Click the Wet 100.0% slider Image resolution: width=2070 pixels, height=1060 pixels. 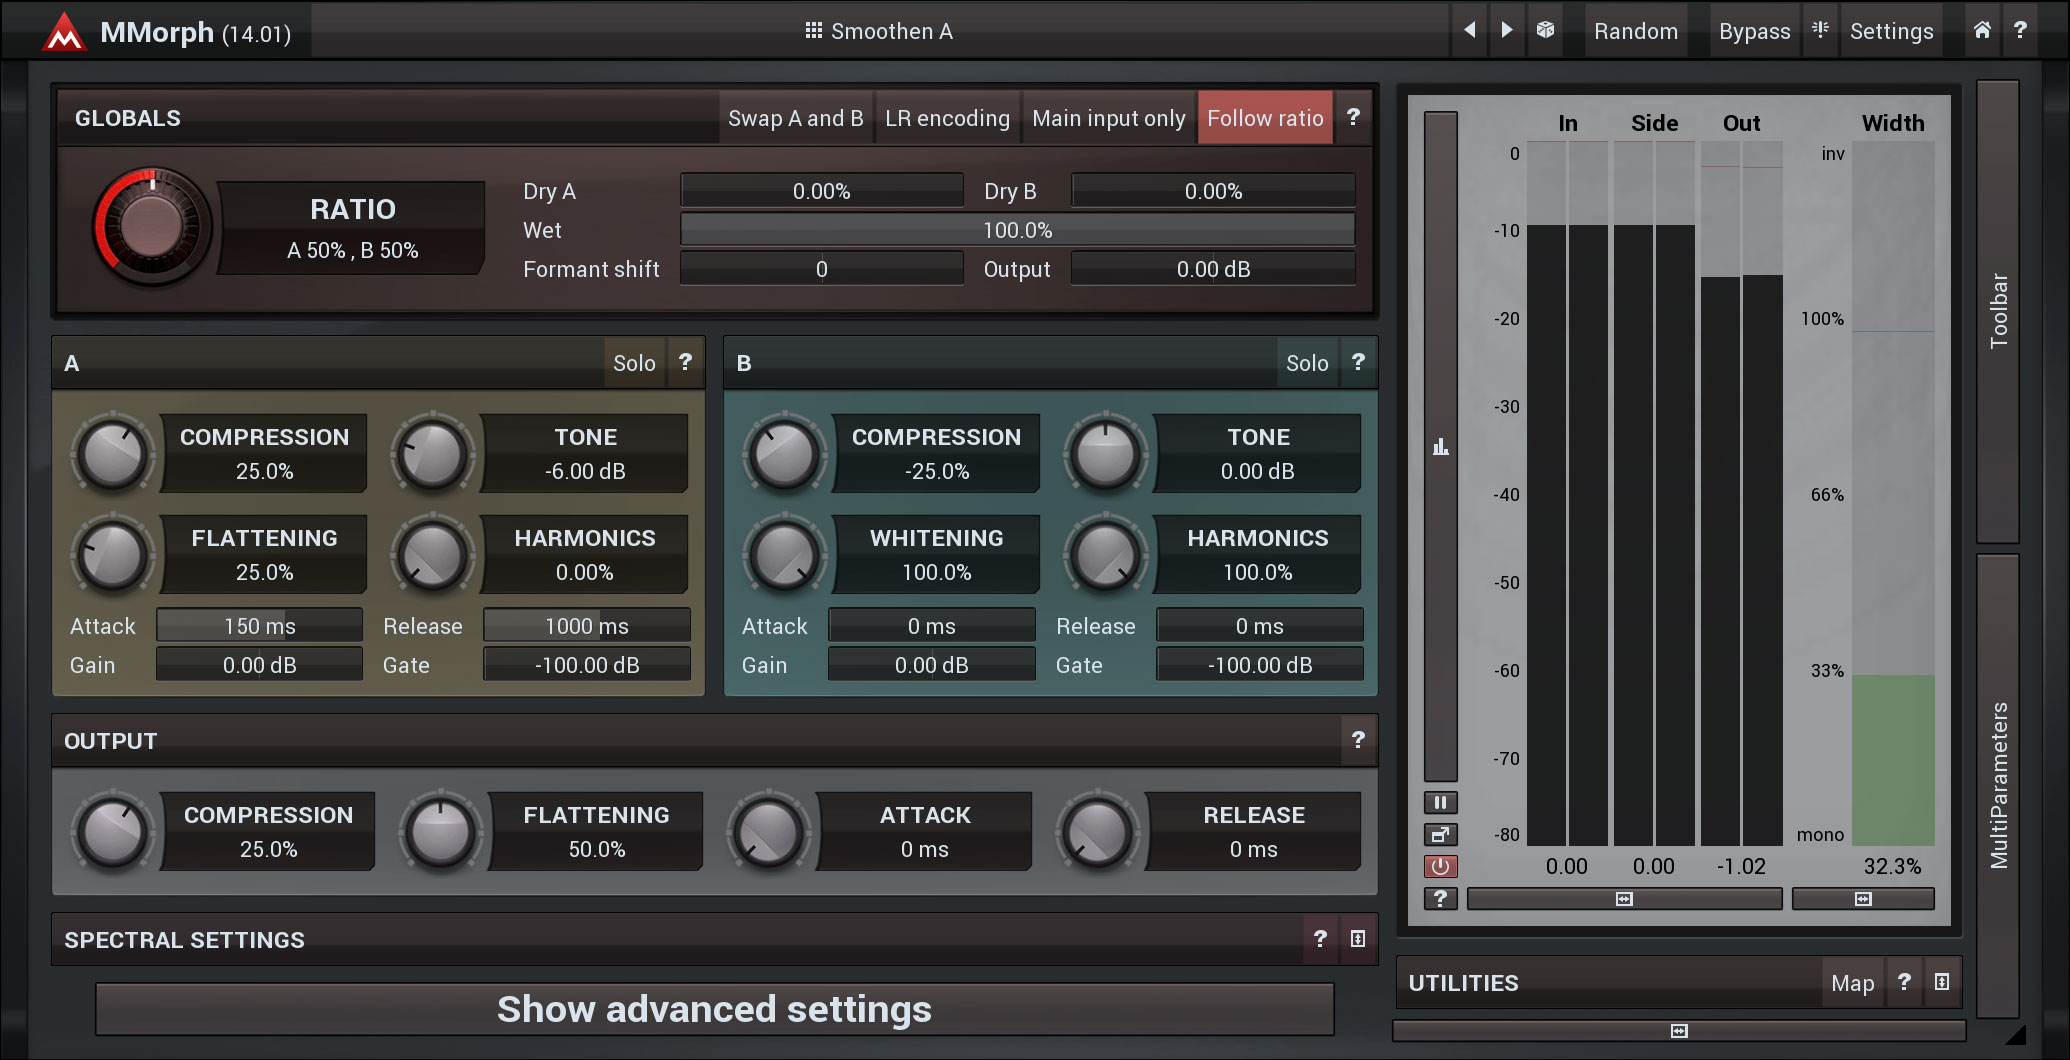[1017, 230]
